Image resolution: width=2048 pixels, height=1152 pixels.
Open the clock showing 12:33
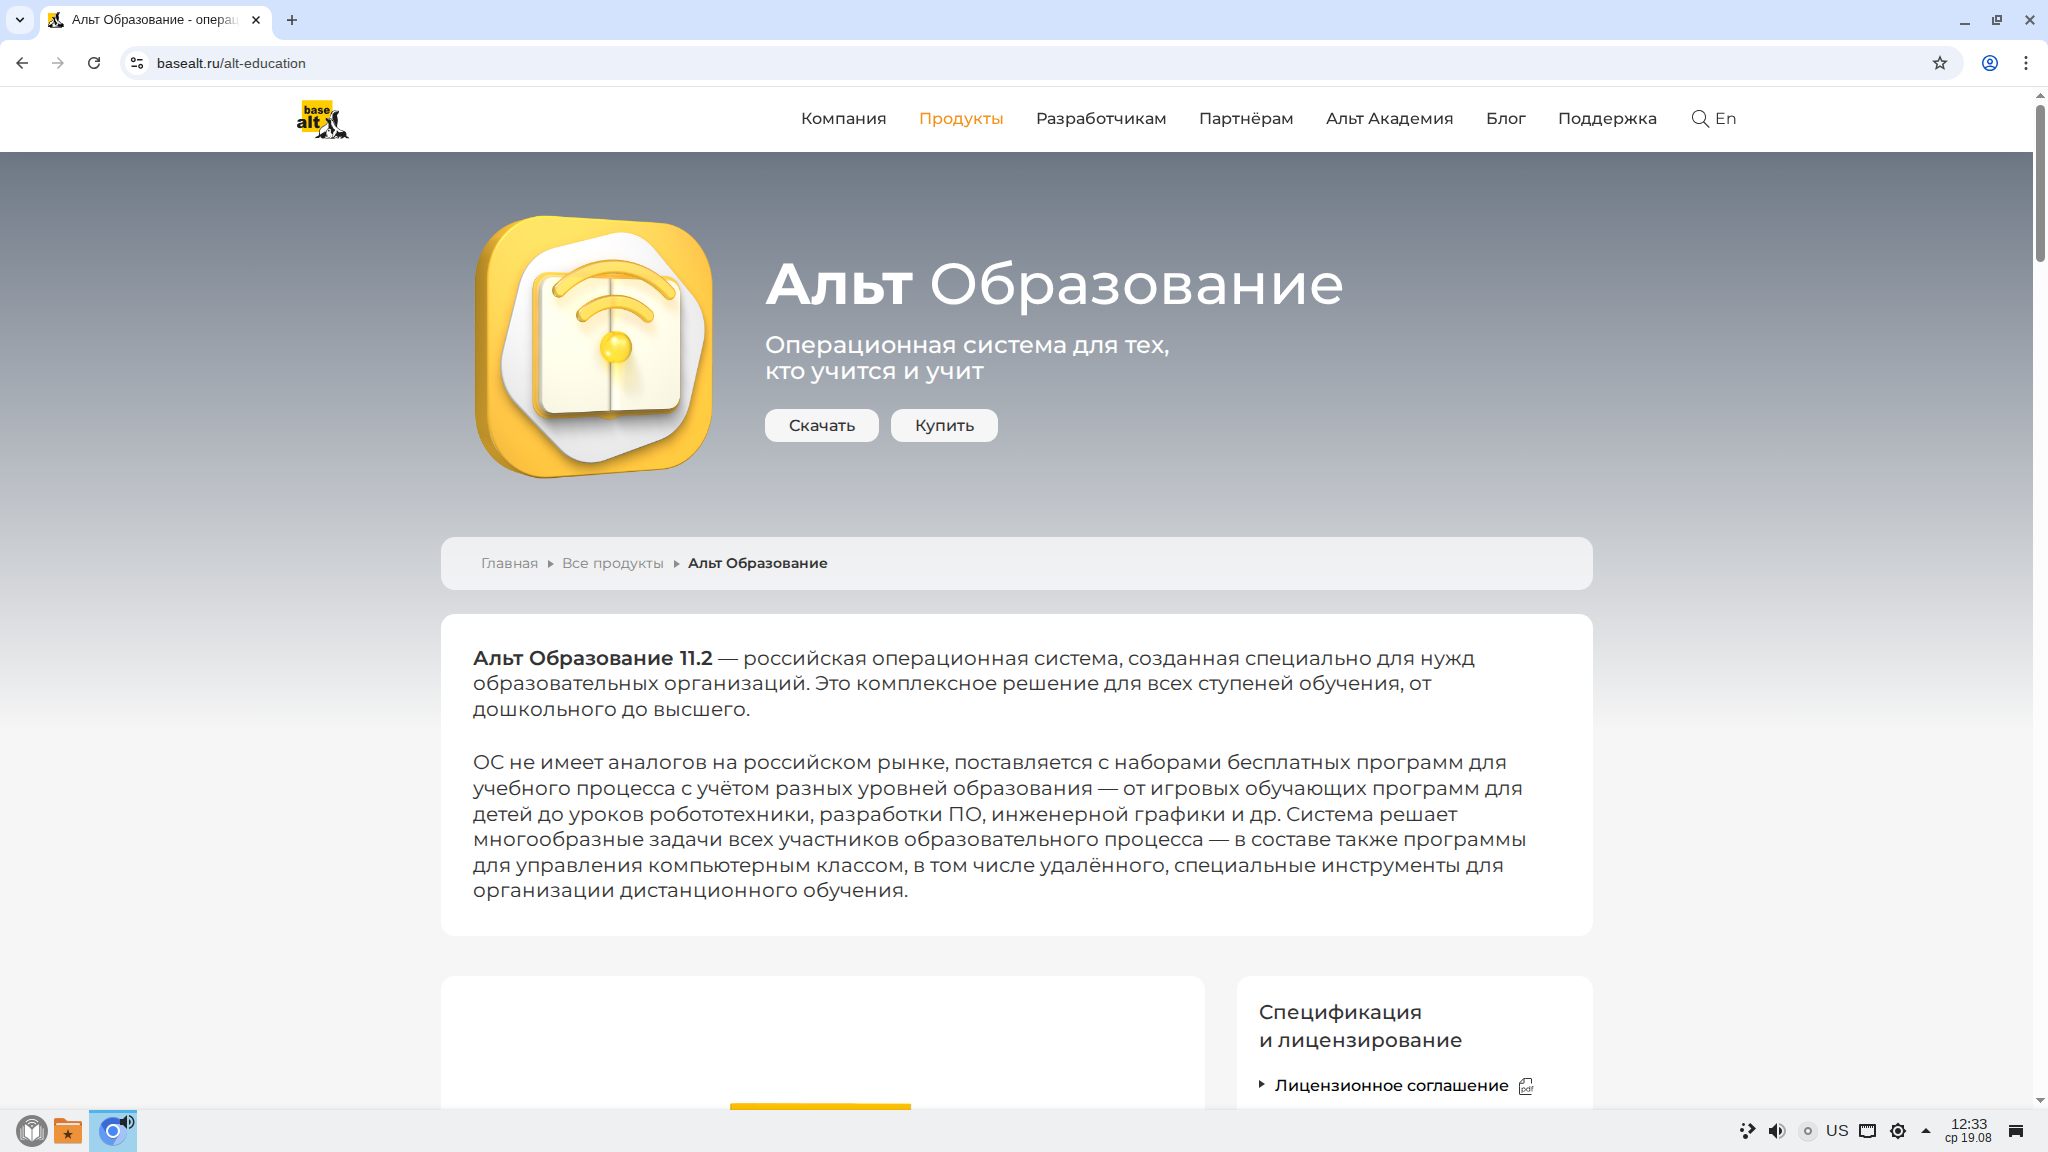(x=1968, y=1131)
